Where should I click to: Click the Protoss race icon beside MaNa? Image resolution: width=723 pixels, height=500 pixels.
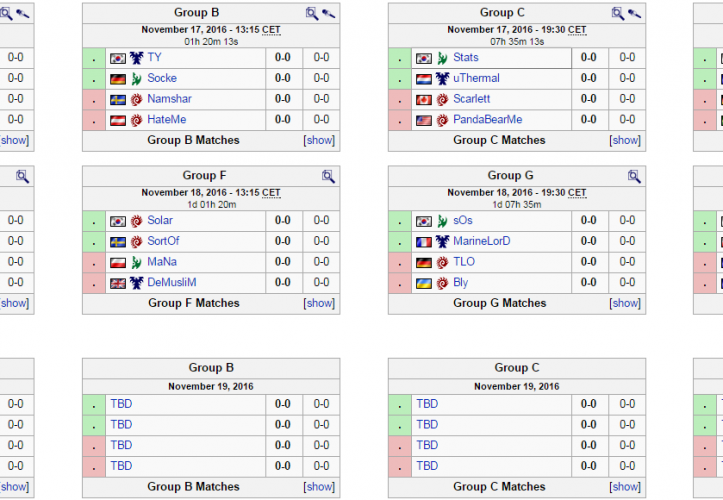(136, 262)
